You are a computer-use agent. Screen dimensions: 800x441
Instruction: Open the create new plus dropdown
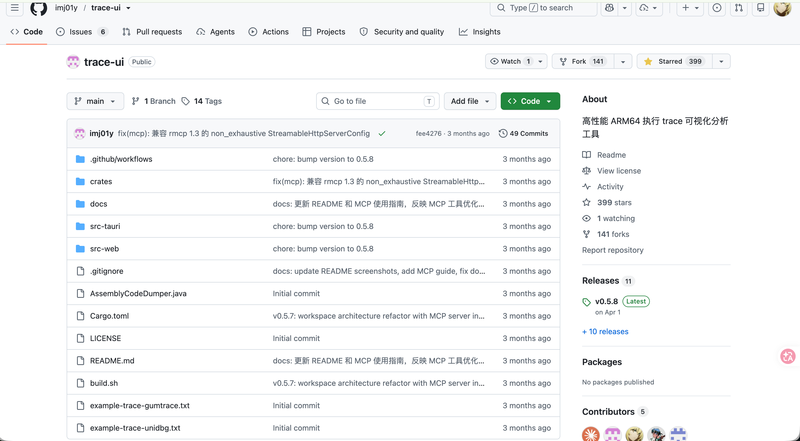tap(690, 8)
